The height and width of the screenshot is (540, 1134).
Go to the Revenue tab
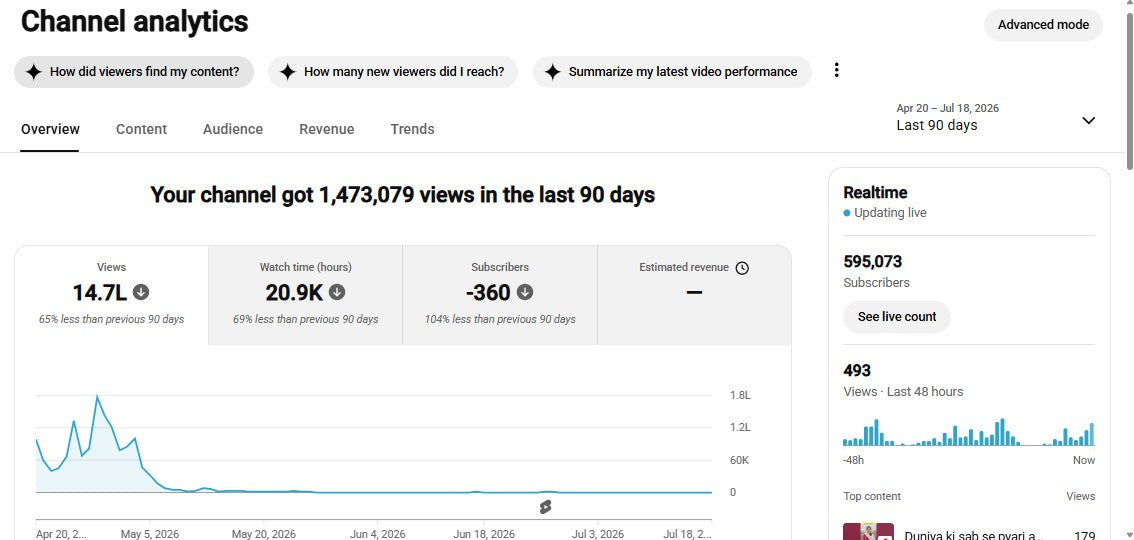pyautogui.click(x=327, y=129)
